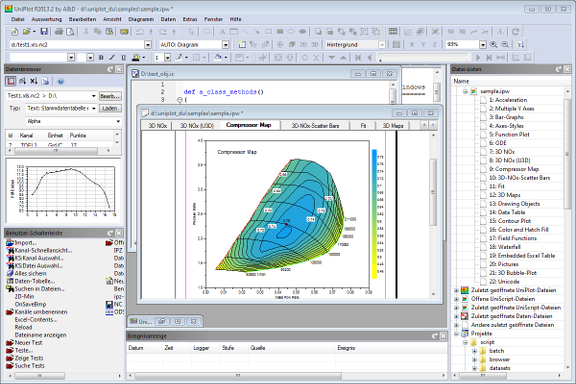The width and height of the screenshot is (576, 384).
Task: Open the Diagramm menu
Action: click(x=141, y=19)
